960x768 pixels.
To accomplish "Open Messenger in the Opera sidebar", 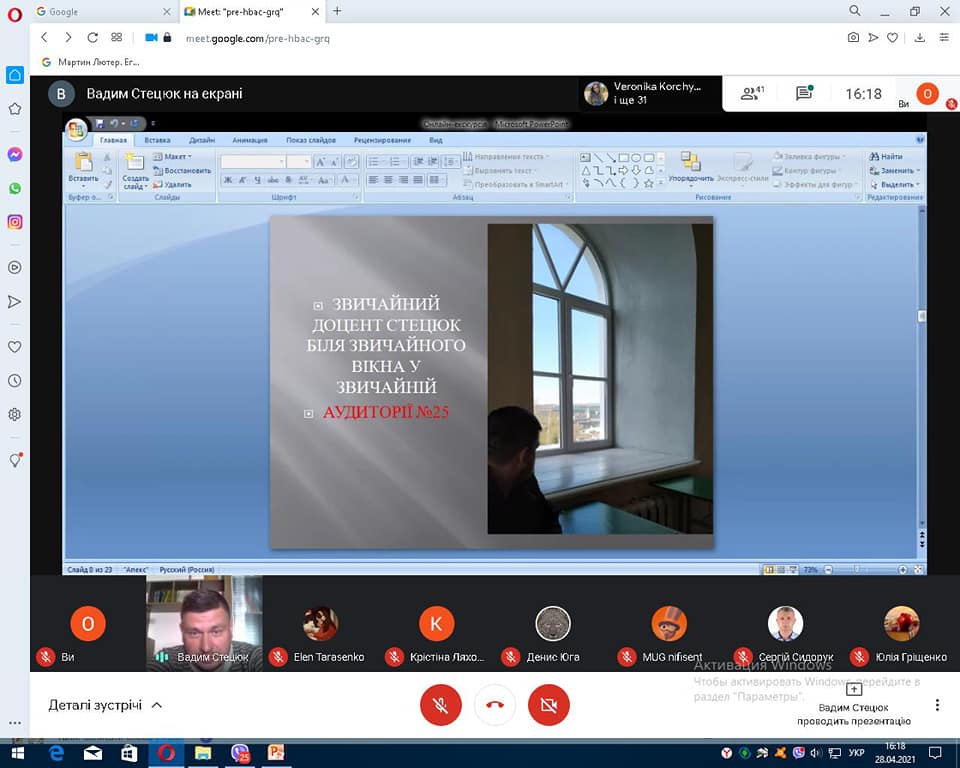I will (15, 155).
